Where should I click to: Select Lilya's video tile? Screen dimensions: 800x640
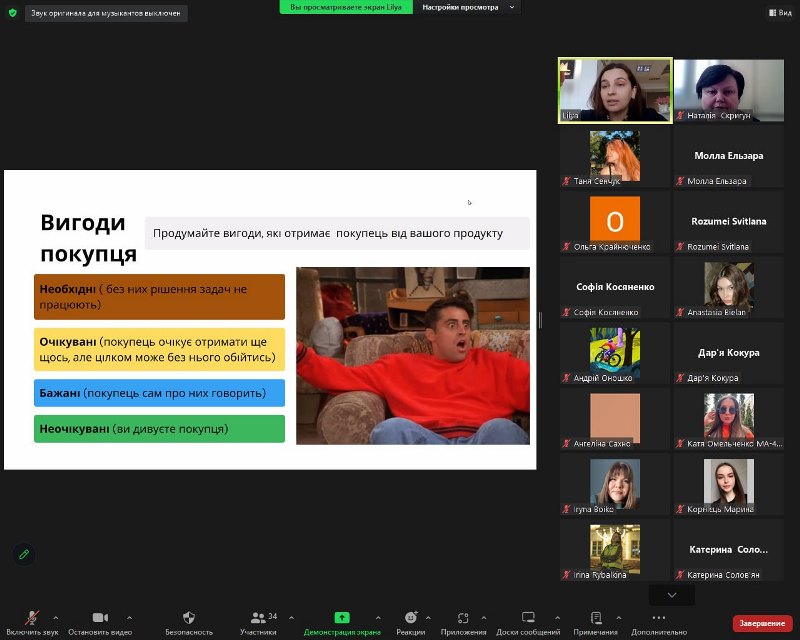coord(615,90)
